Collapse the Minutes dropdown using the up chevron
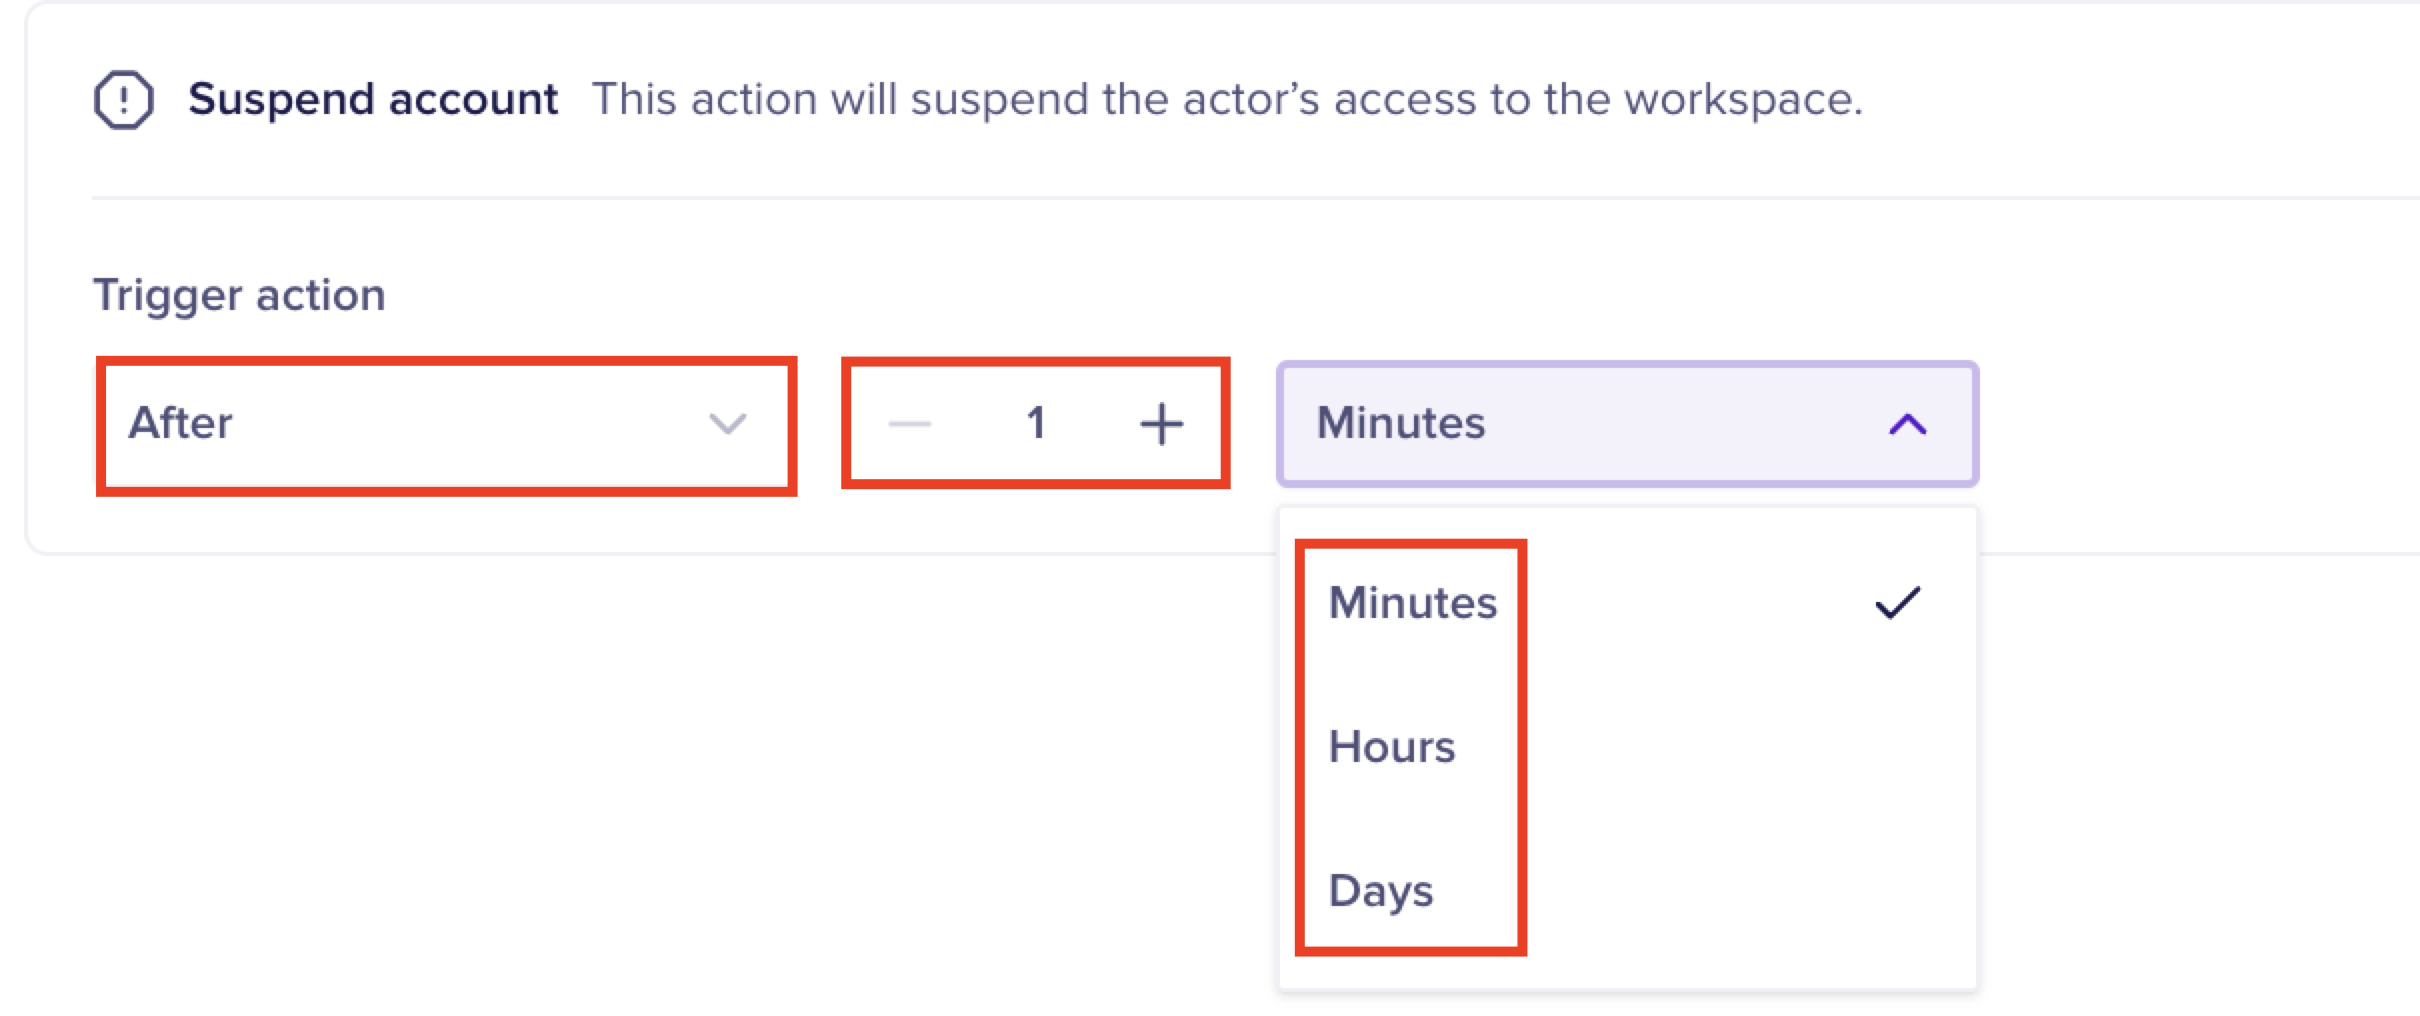Viewport: 2420px width, 1016px height. pyautogui.click(x=1907, y=425)
